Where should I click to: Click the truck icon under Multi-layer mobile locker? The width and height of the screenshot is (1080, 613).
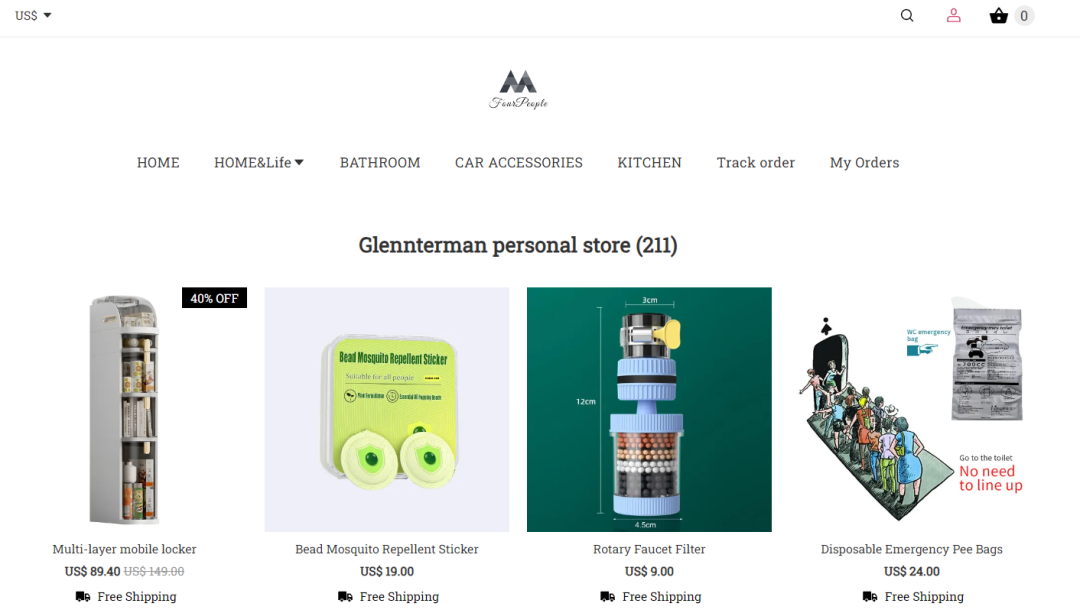[83, 596]
